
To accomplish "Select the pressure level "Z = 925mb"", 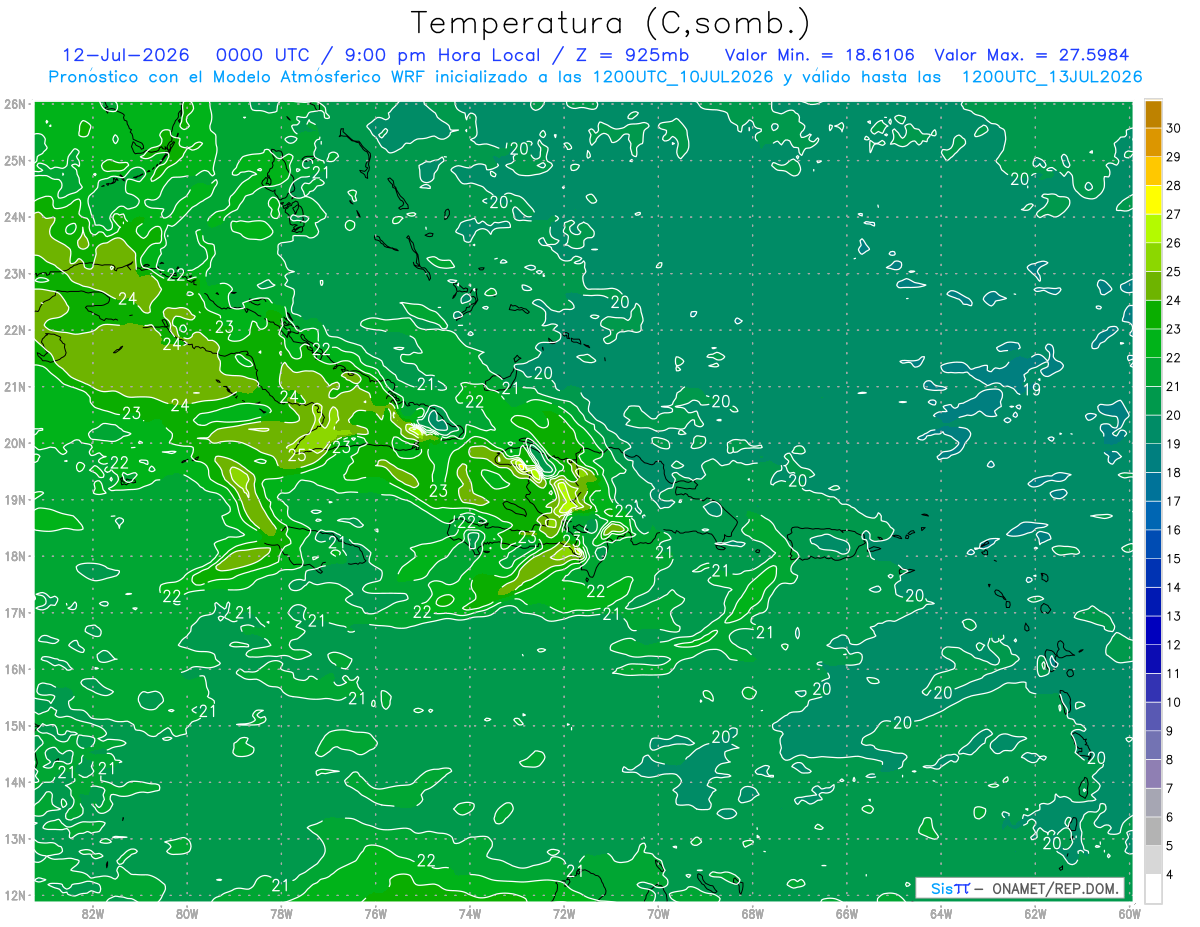I will tap(630, 55).
